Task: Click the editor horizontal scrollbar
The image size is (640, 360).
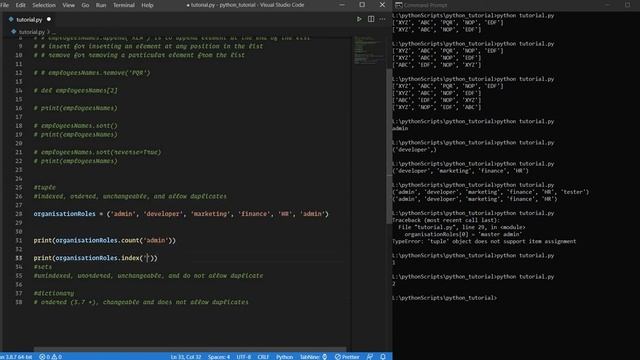Action: (x=190, y=350)
